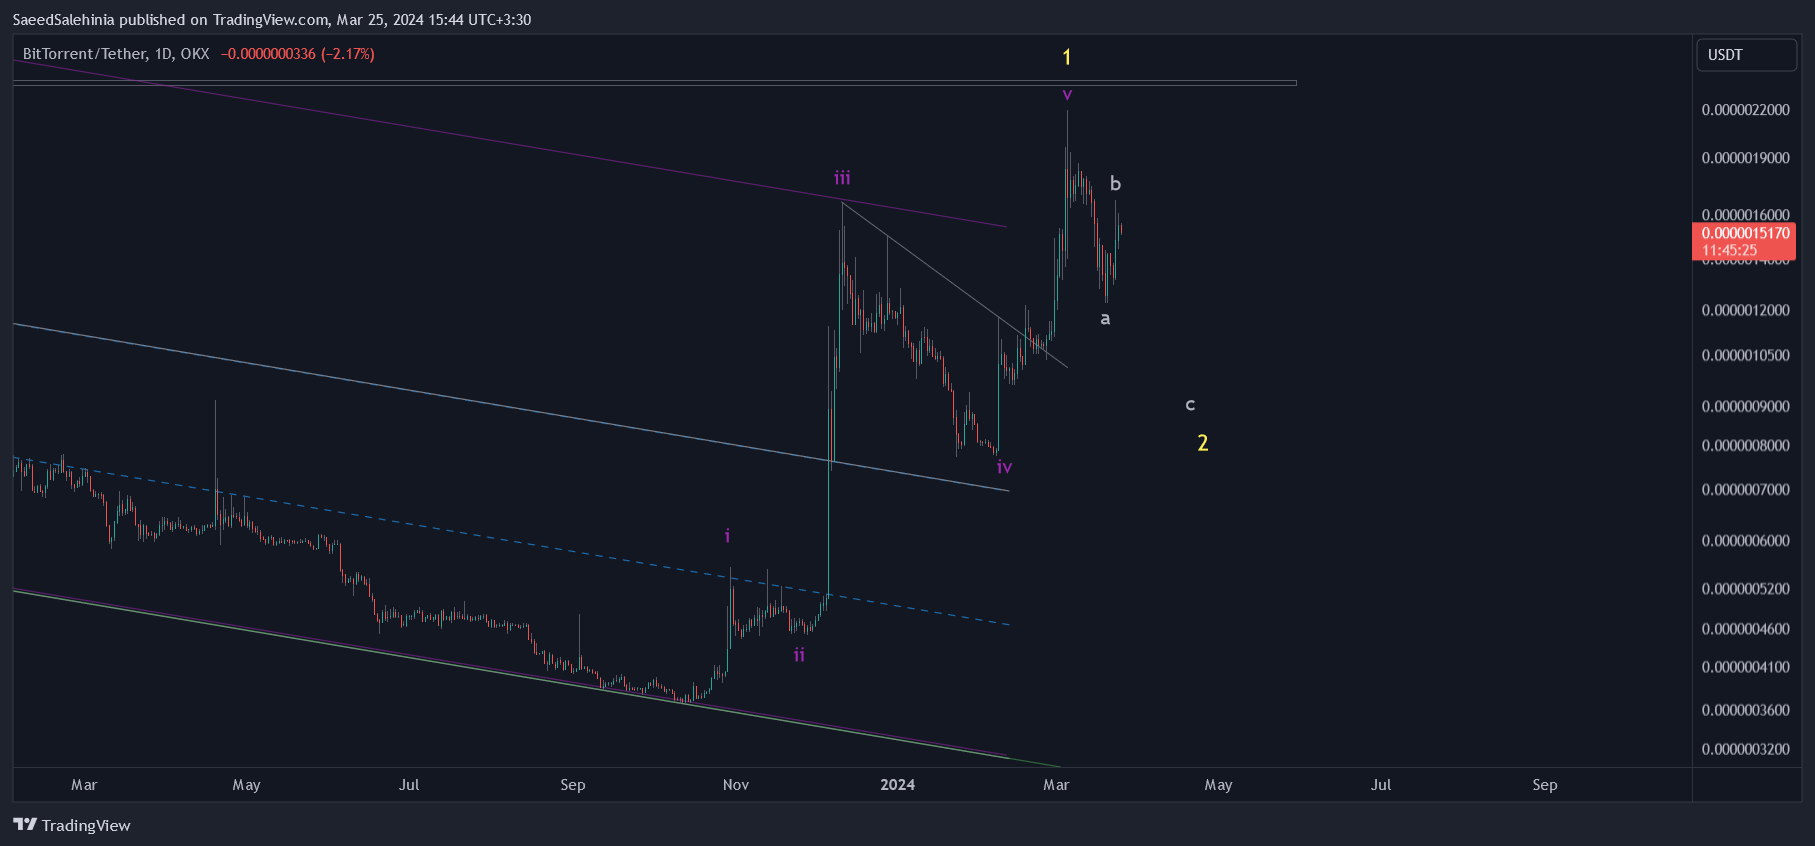The height and width of the screenshot is (846, 1815).
Task: Click the 0.0000019000 price axis label
Action: [x=1746, y=158]
